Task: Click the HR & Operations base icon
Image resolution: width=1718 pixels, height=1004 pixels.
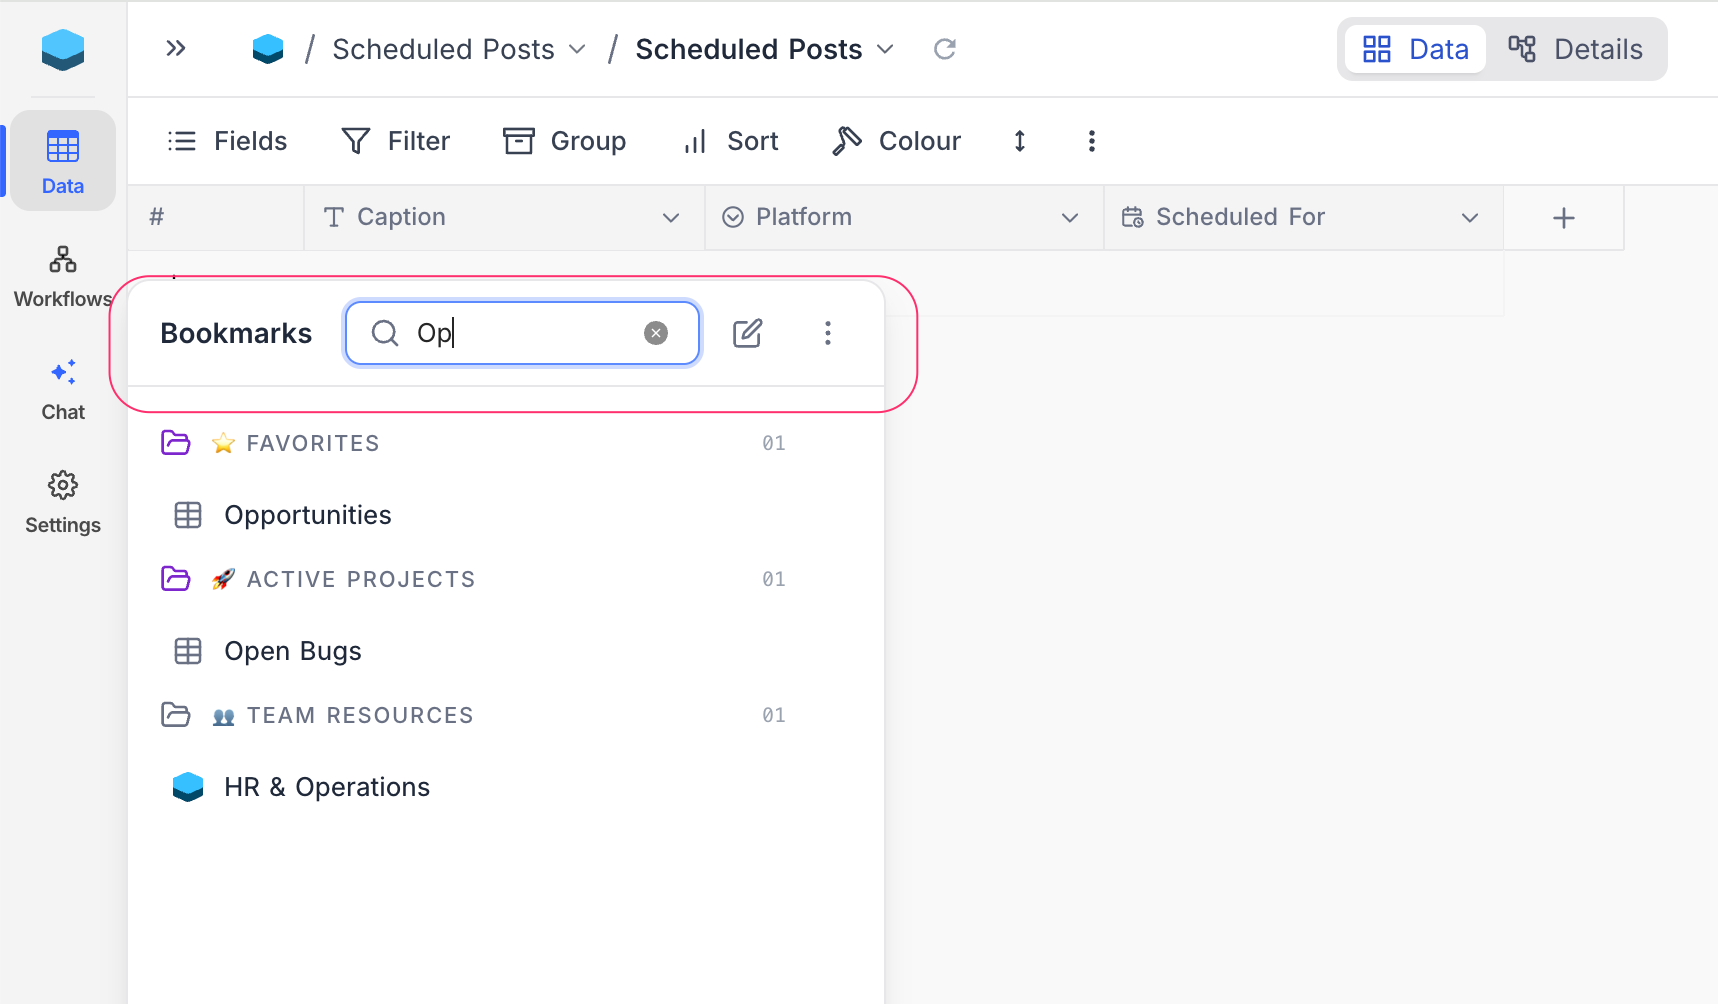Action: click(x=188, y=787)
